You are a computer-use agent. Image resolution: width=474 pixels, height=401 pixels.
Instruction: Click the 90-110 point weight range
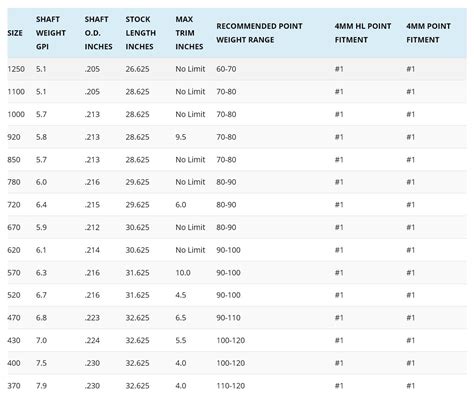[x=228, y=318]
